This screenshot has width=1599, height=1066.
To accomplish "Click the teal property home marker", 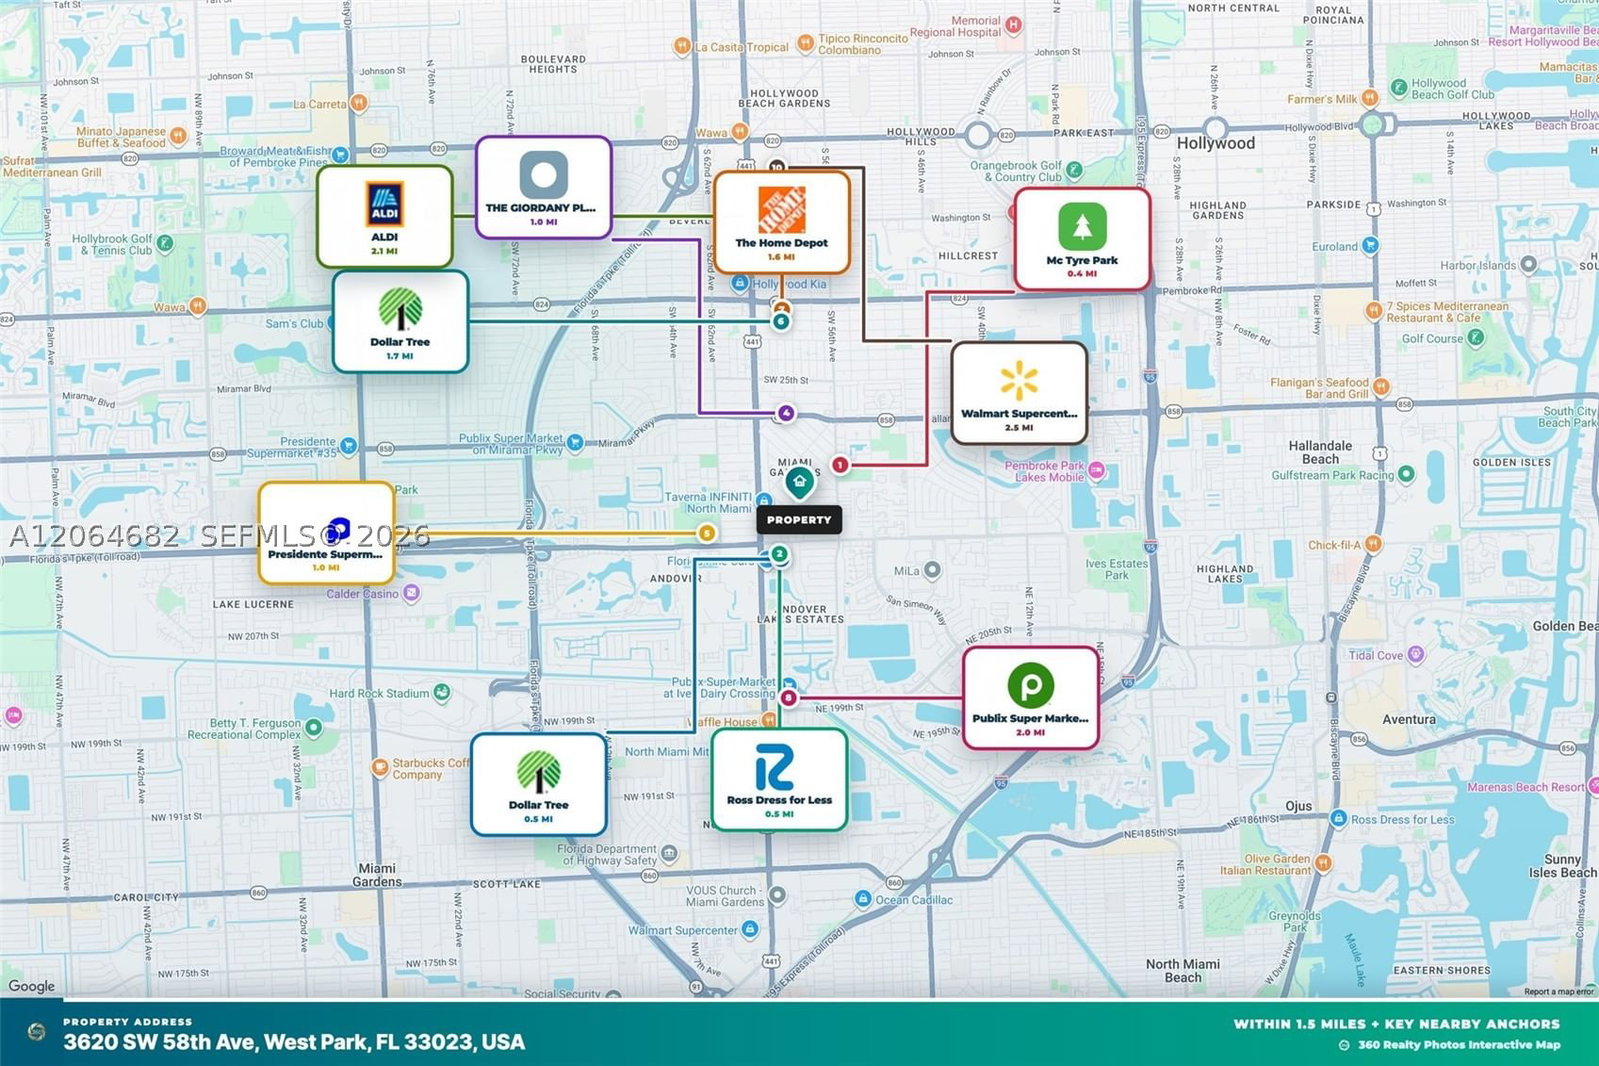I will (x=798, y=482).
